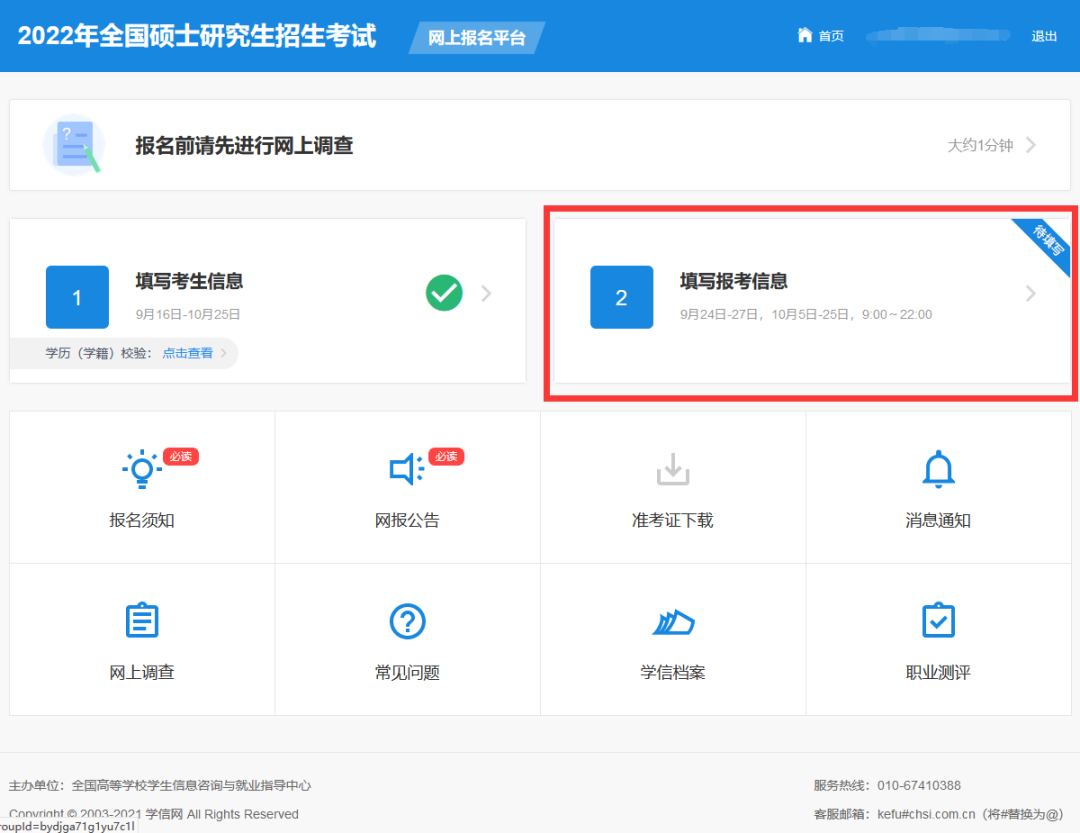Click the arrow on the 网上调查 banner
The image size is (1080, 833).
(1030, 145)
